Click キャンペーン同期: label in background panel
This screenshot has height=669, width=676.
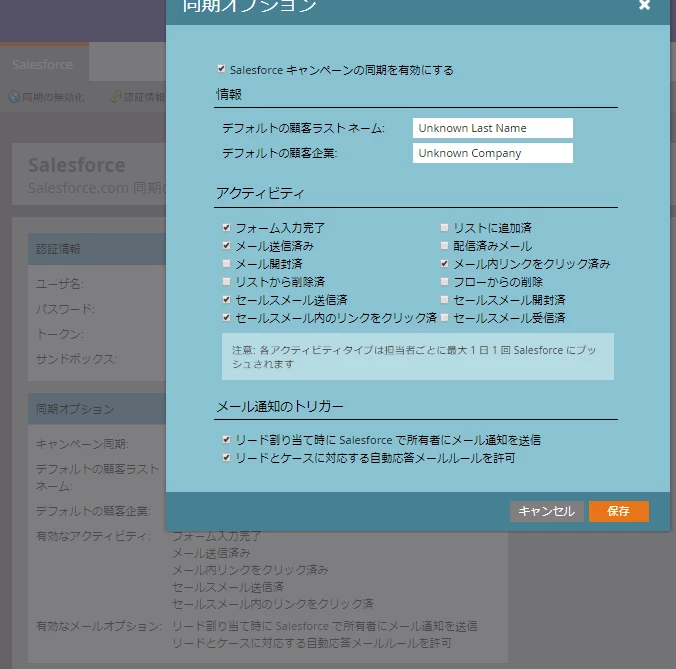click(x=82, y=444)
